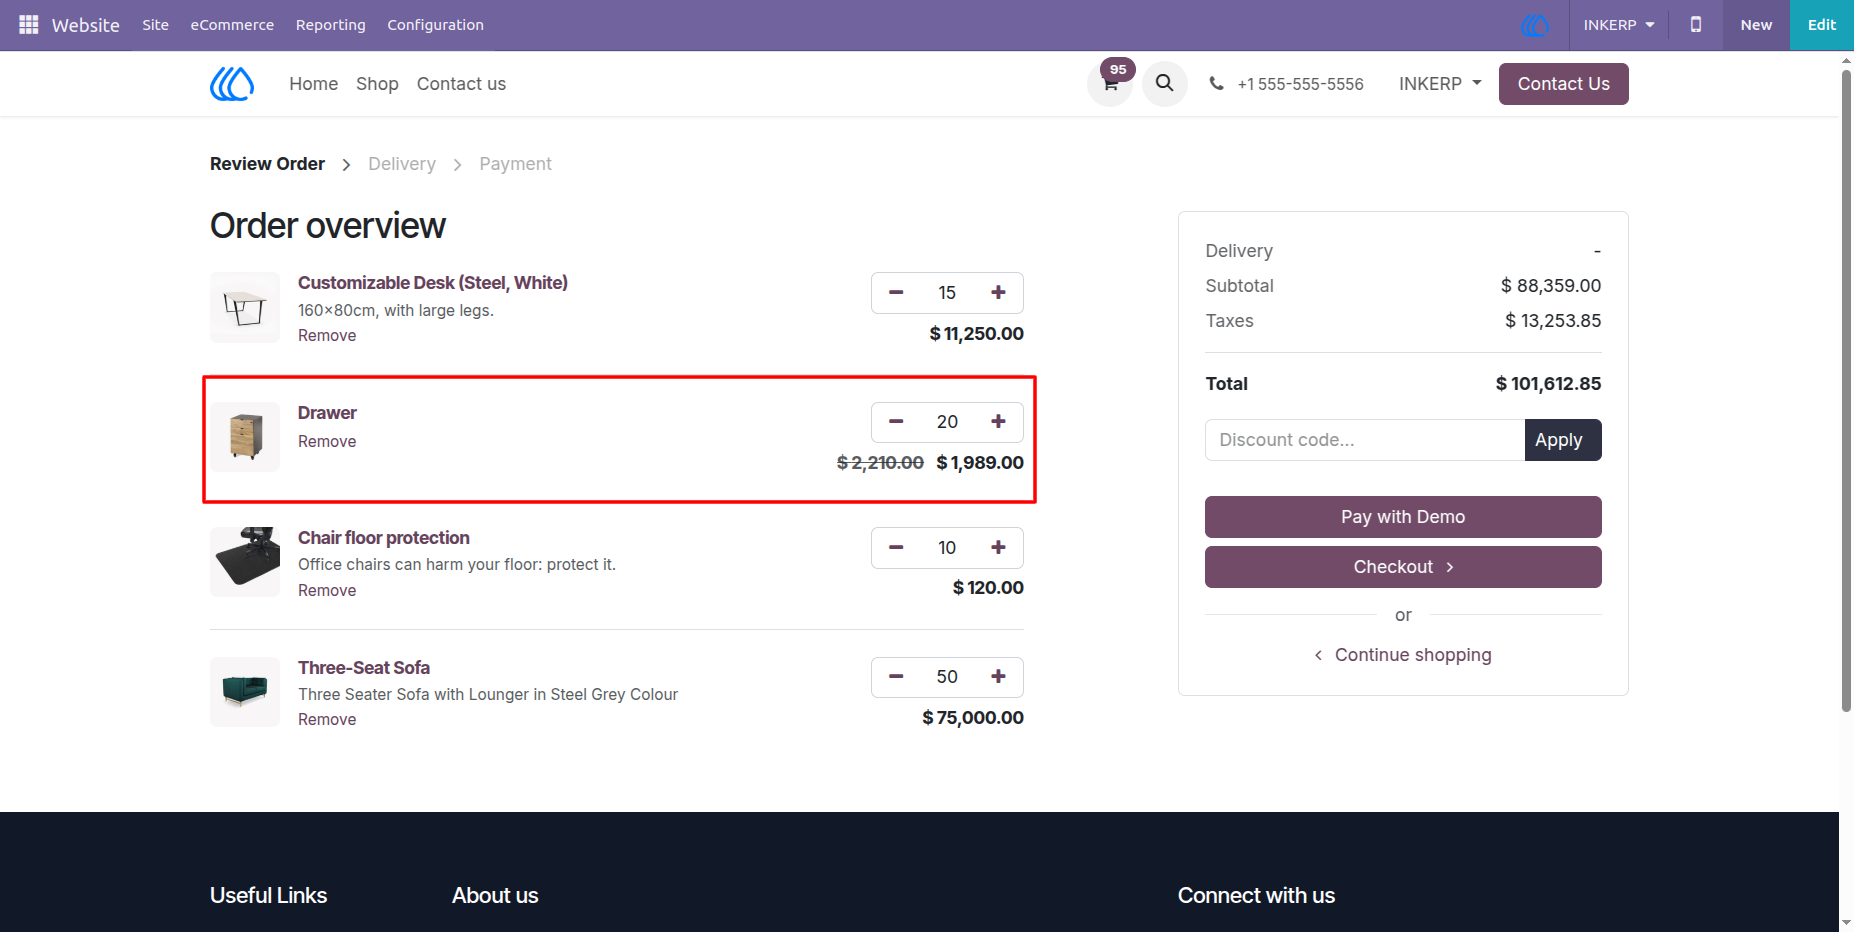Increase Three-Seat Sofa quantity with plus
Viewport: 1854px width, 932px height.
pyautogui.click(x=998, y=677)
